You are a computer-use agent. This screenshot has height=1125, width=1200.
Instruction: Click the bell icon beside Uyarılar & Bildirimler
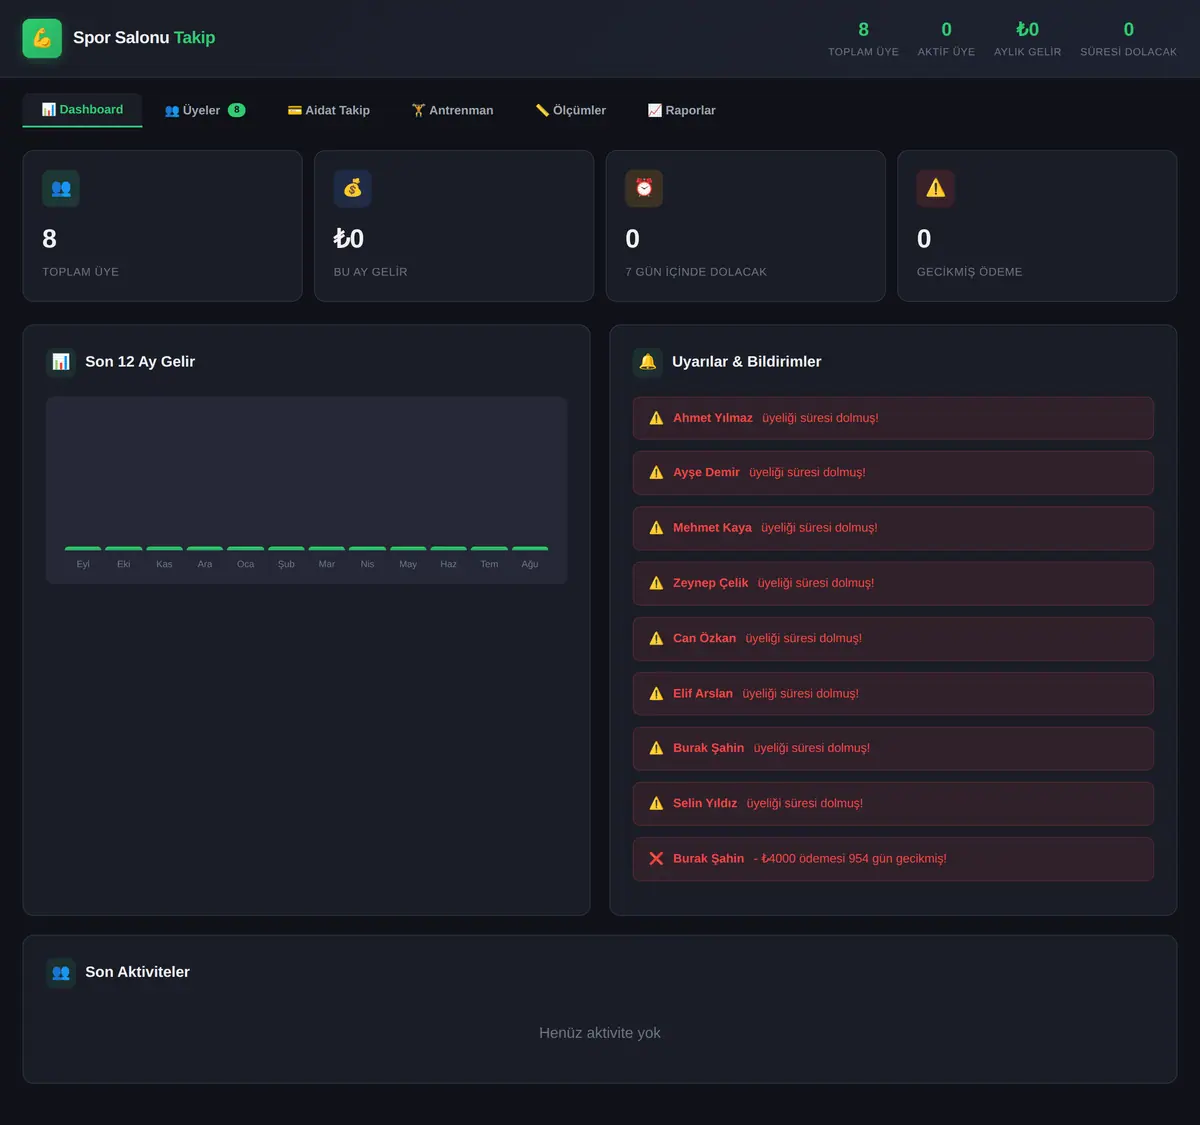[x=648, y=362]
